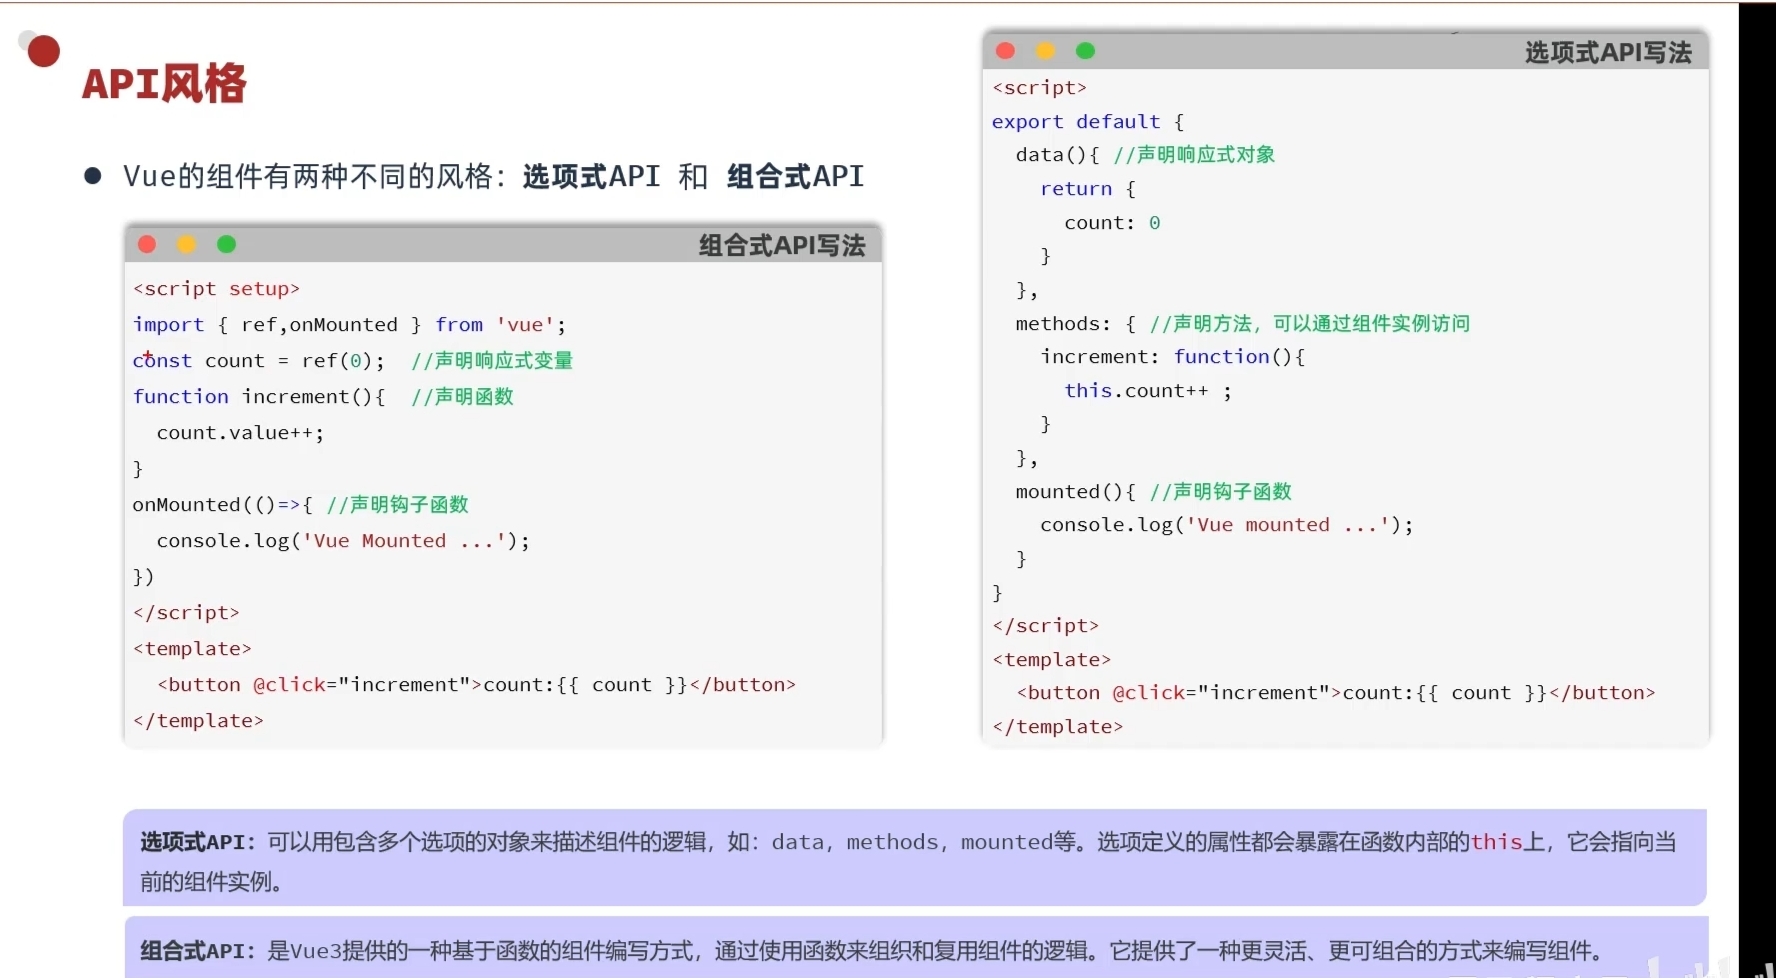The width and height of the screenshot is (1776, 978).
Task: Click the onMounted(()=>{ code
Action: [223, 505]
